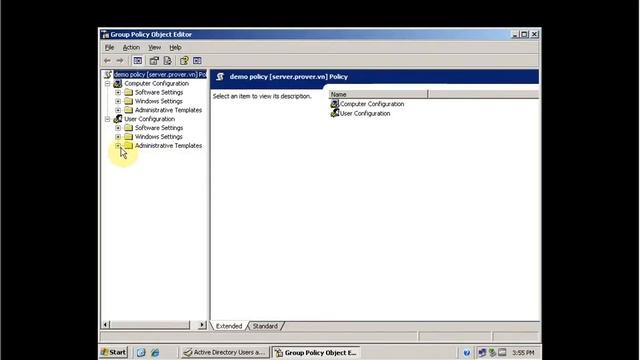640x360 pixels.
Task: Click the Properties toolbar icon
Action: 154,61
